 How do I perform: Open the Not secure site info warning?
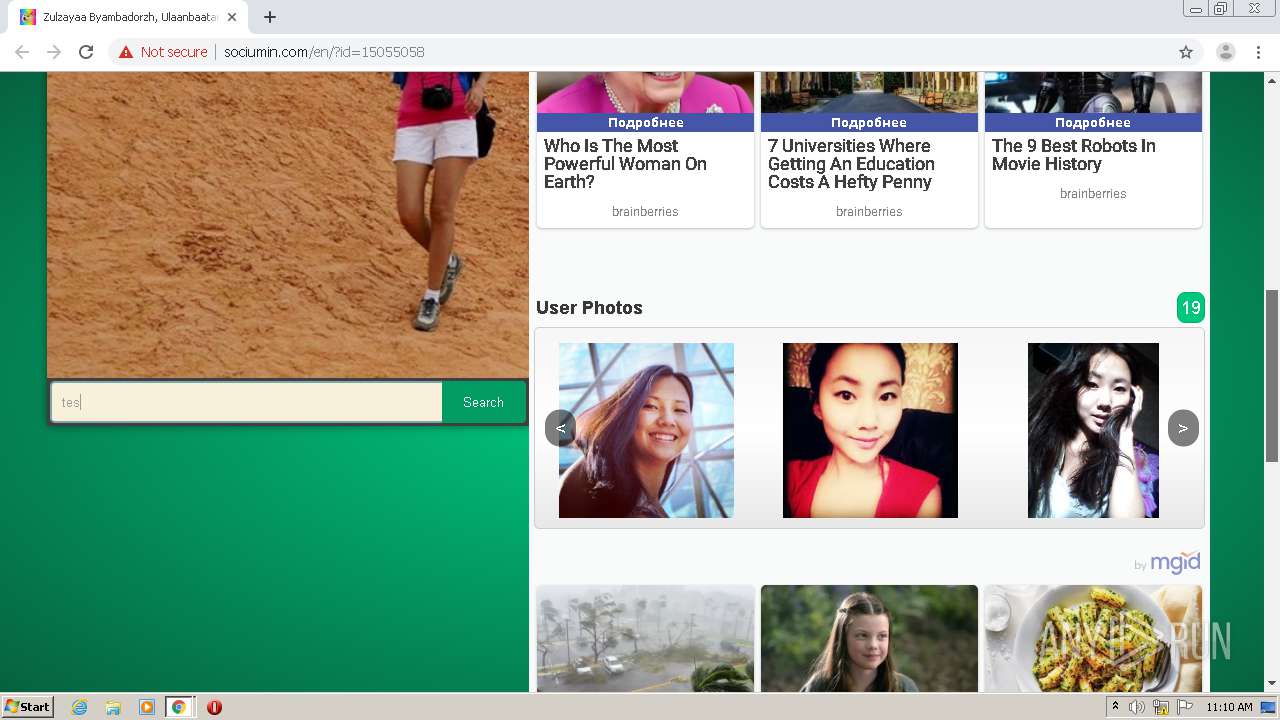pyautogui.click(x=163, y=52)
